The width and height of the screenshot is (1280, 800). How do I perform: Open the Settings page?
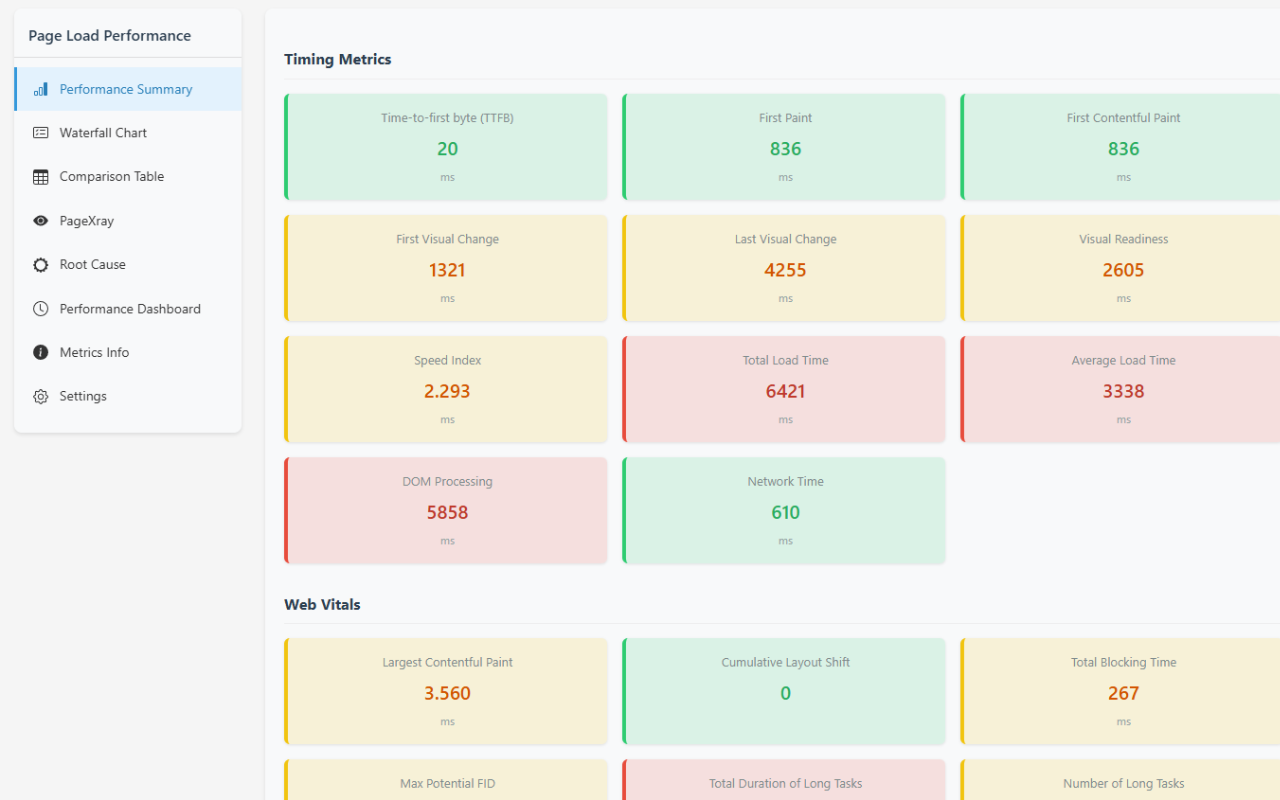[x=128, y=396]
